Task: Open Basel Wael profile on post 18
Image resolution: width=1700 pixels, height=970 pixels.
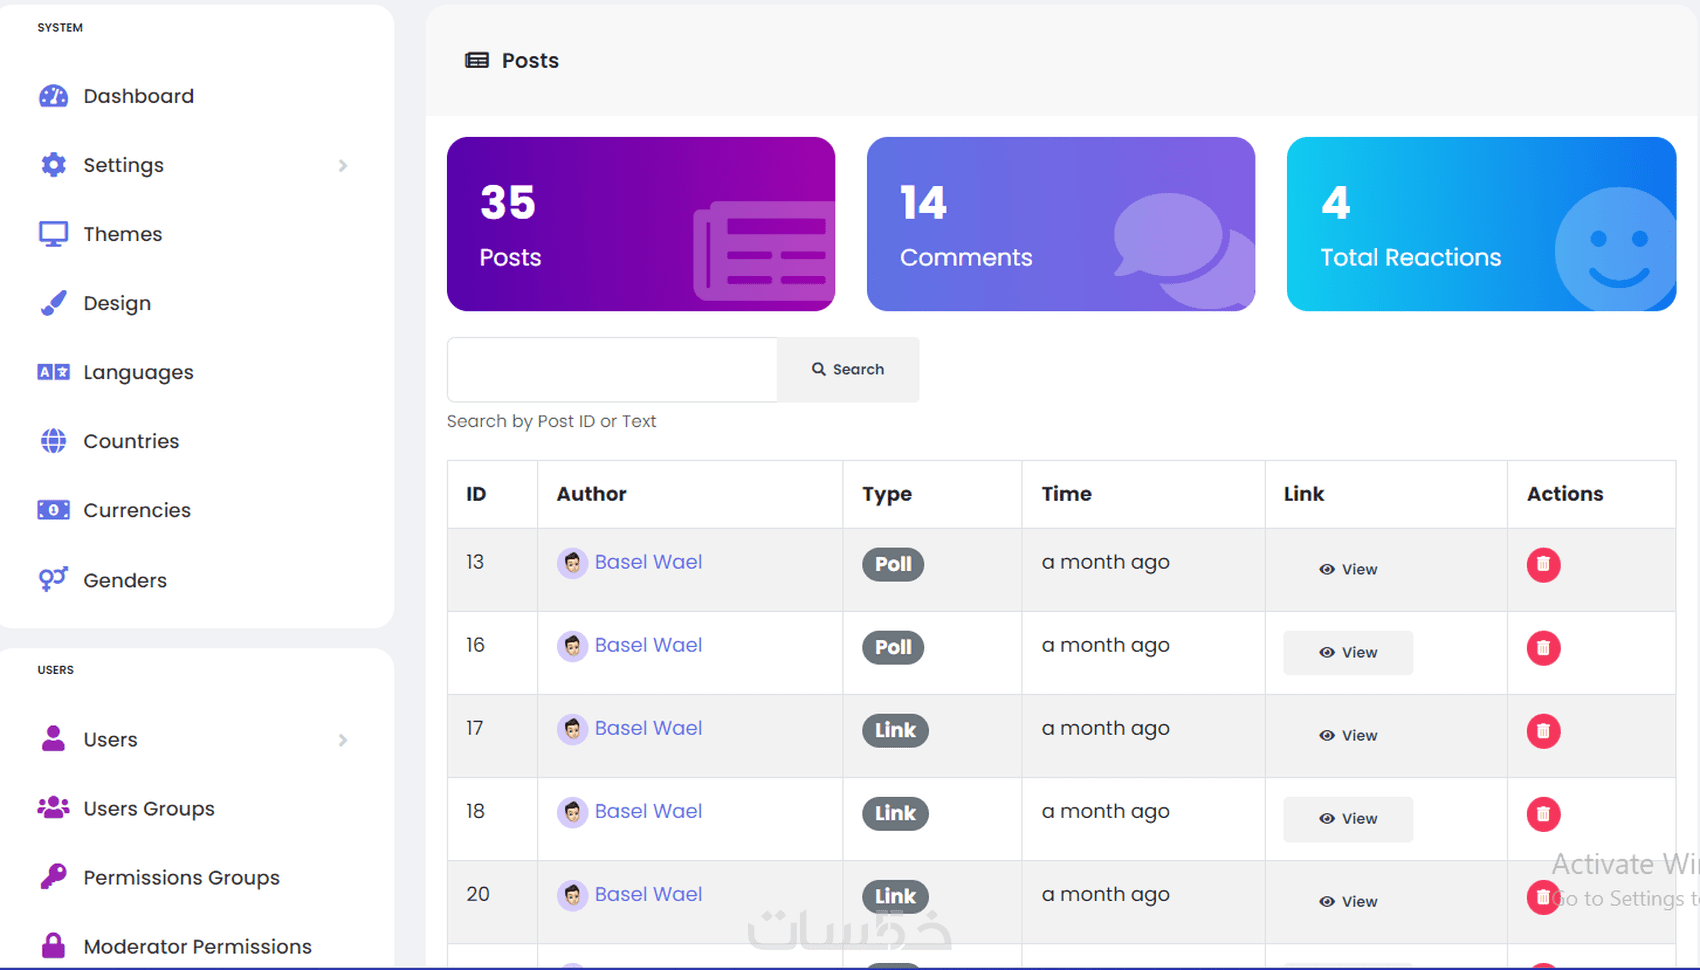Action: coord(648,811)
